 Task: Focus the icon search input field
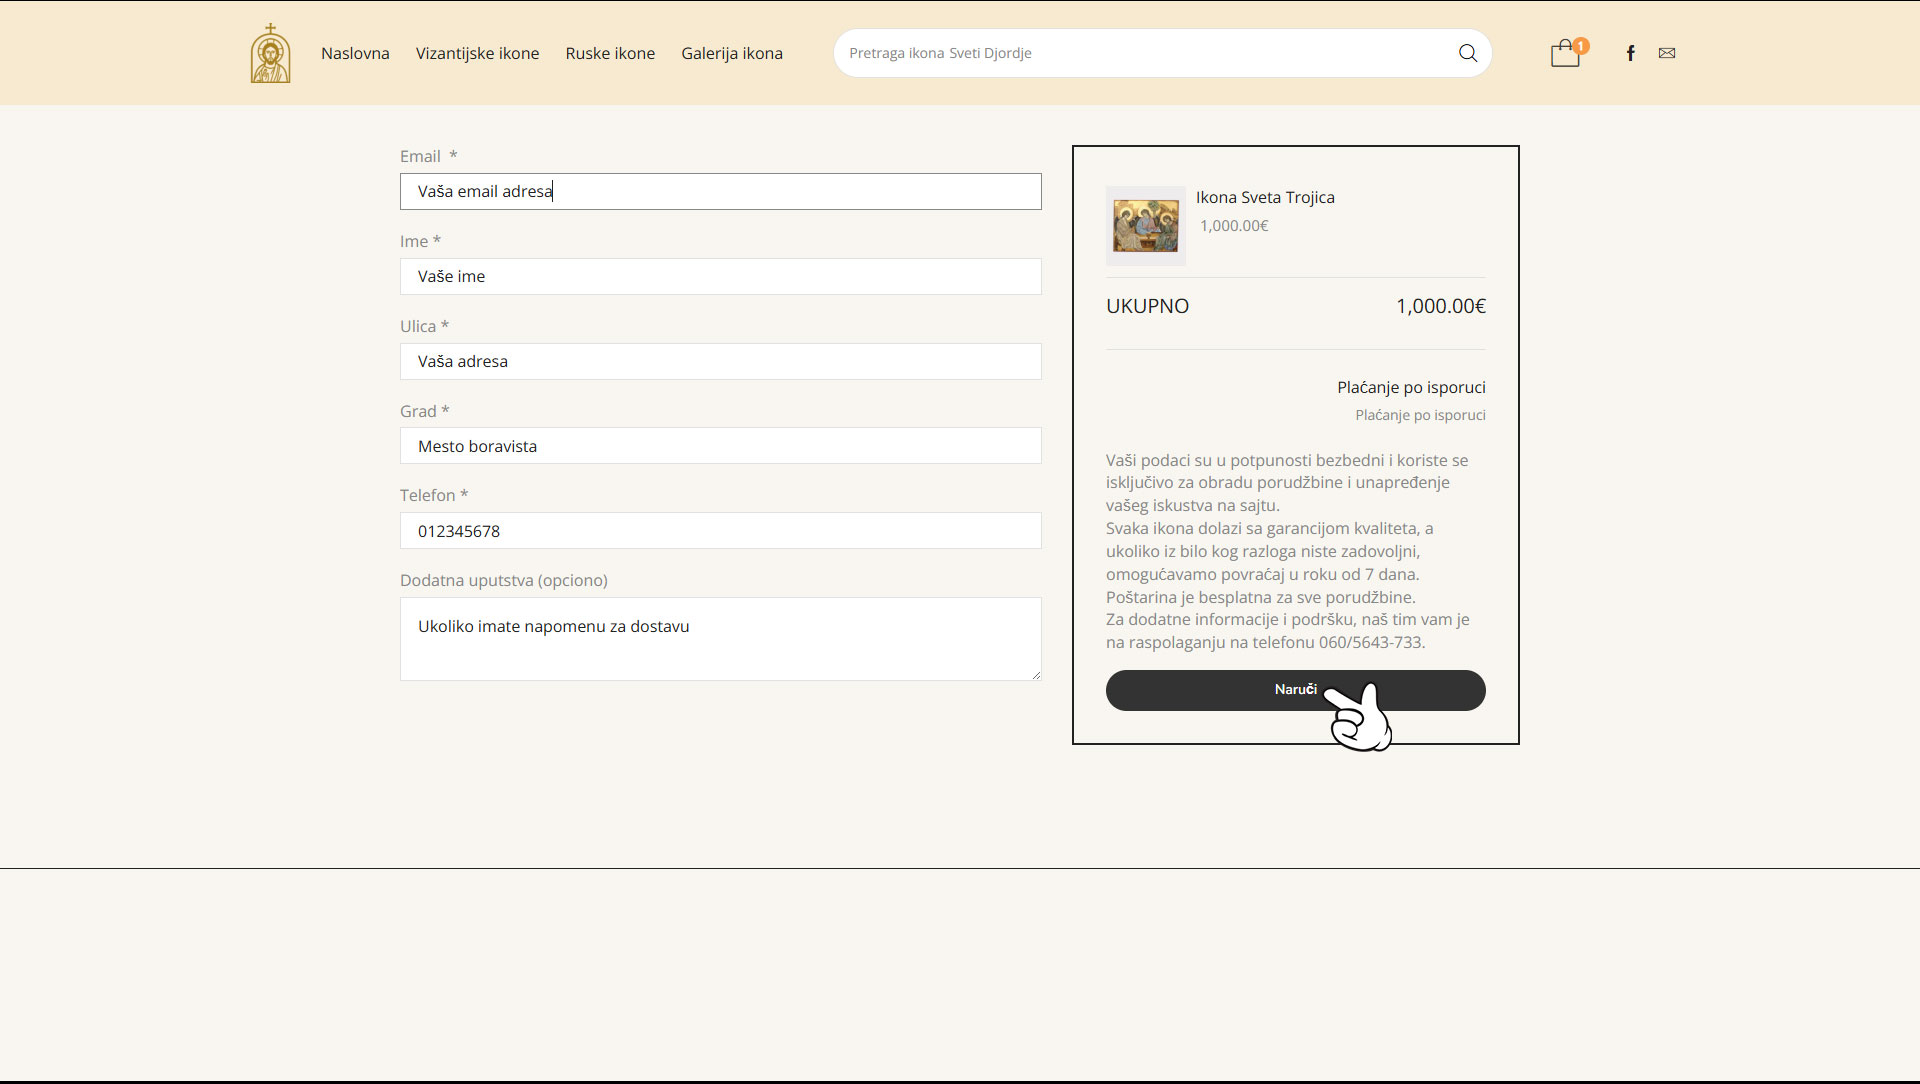pos(1140,53)
